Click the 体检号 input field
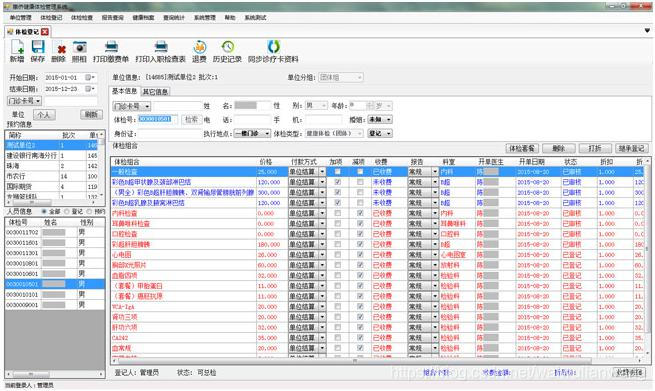This screenshot has width=655, height=391. pos(157,119)
